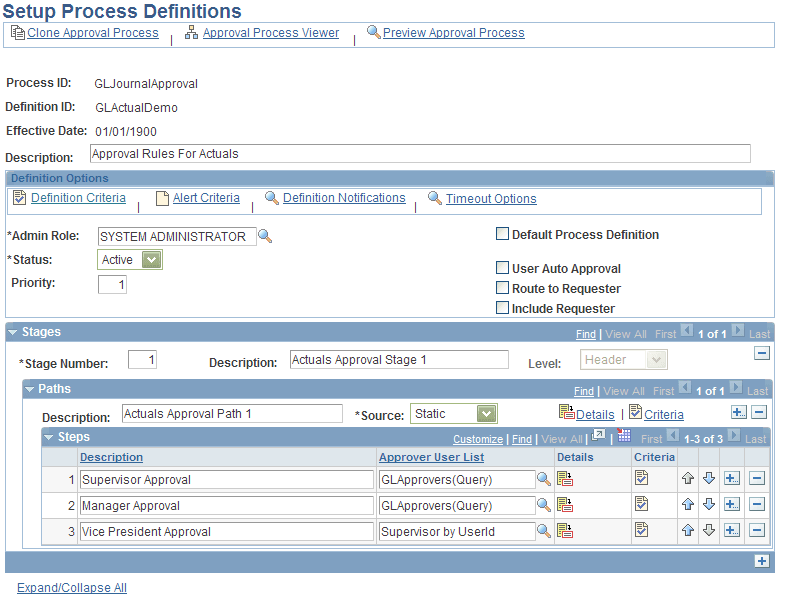Sort by Description column header
786x601 pixels.
click(111, 457)
